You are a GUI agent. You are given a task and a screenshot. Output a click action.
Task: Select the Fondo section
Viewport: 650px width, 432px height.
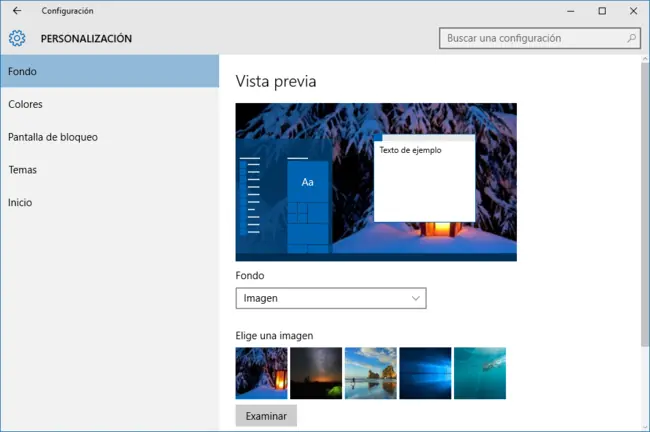(109, 71)
